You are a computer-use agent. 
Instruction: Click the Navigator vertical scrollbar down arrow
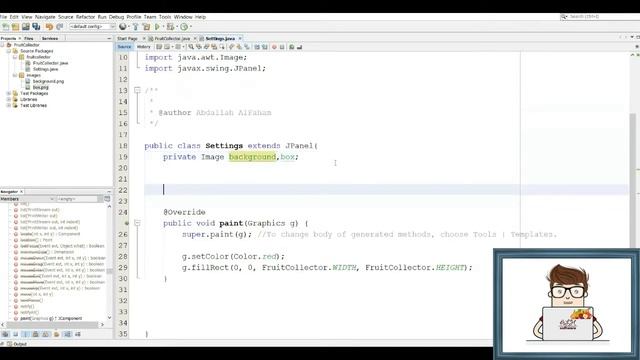109,318
